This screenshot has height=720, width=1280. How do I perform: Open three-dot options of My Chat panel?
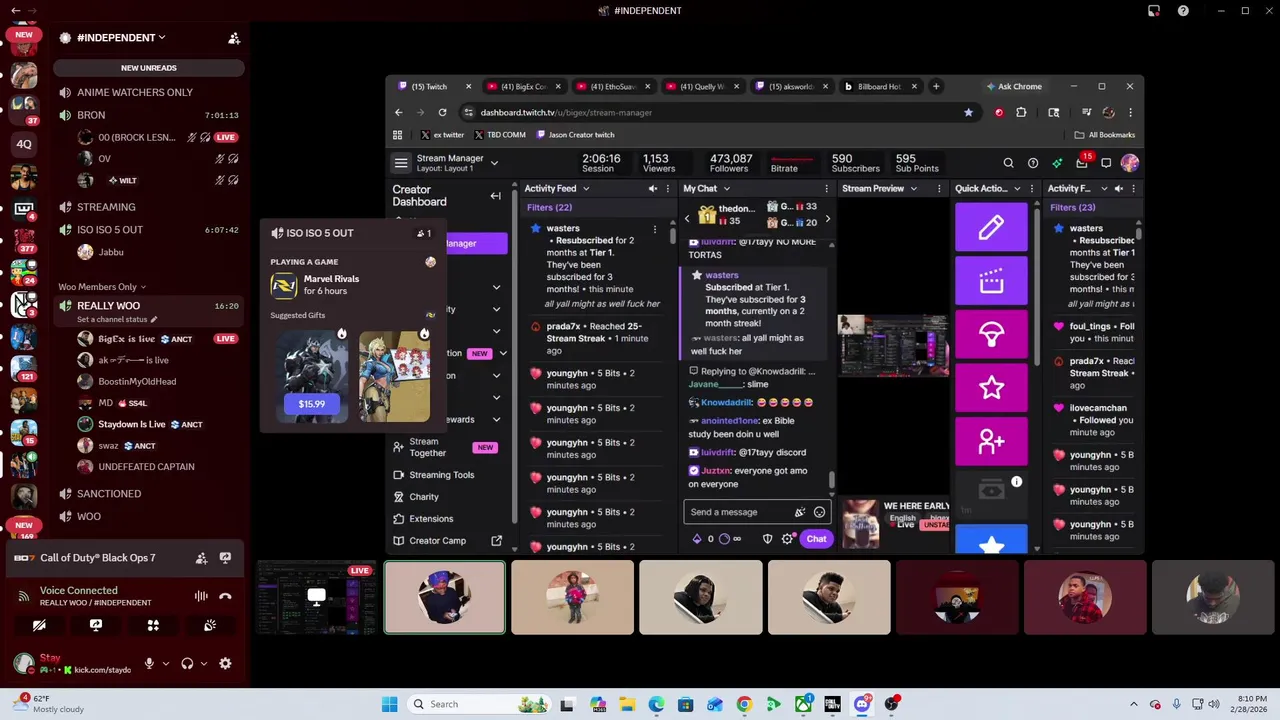tap(826, 188)
